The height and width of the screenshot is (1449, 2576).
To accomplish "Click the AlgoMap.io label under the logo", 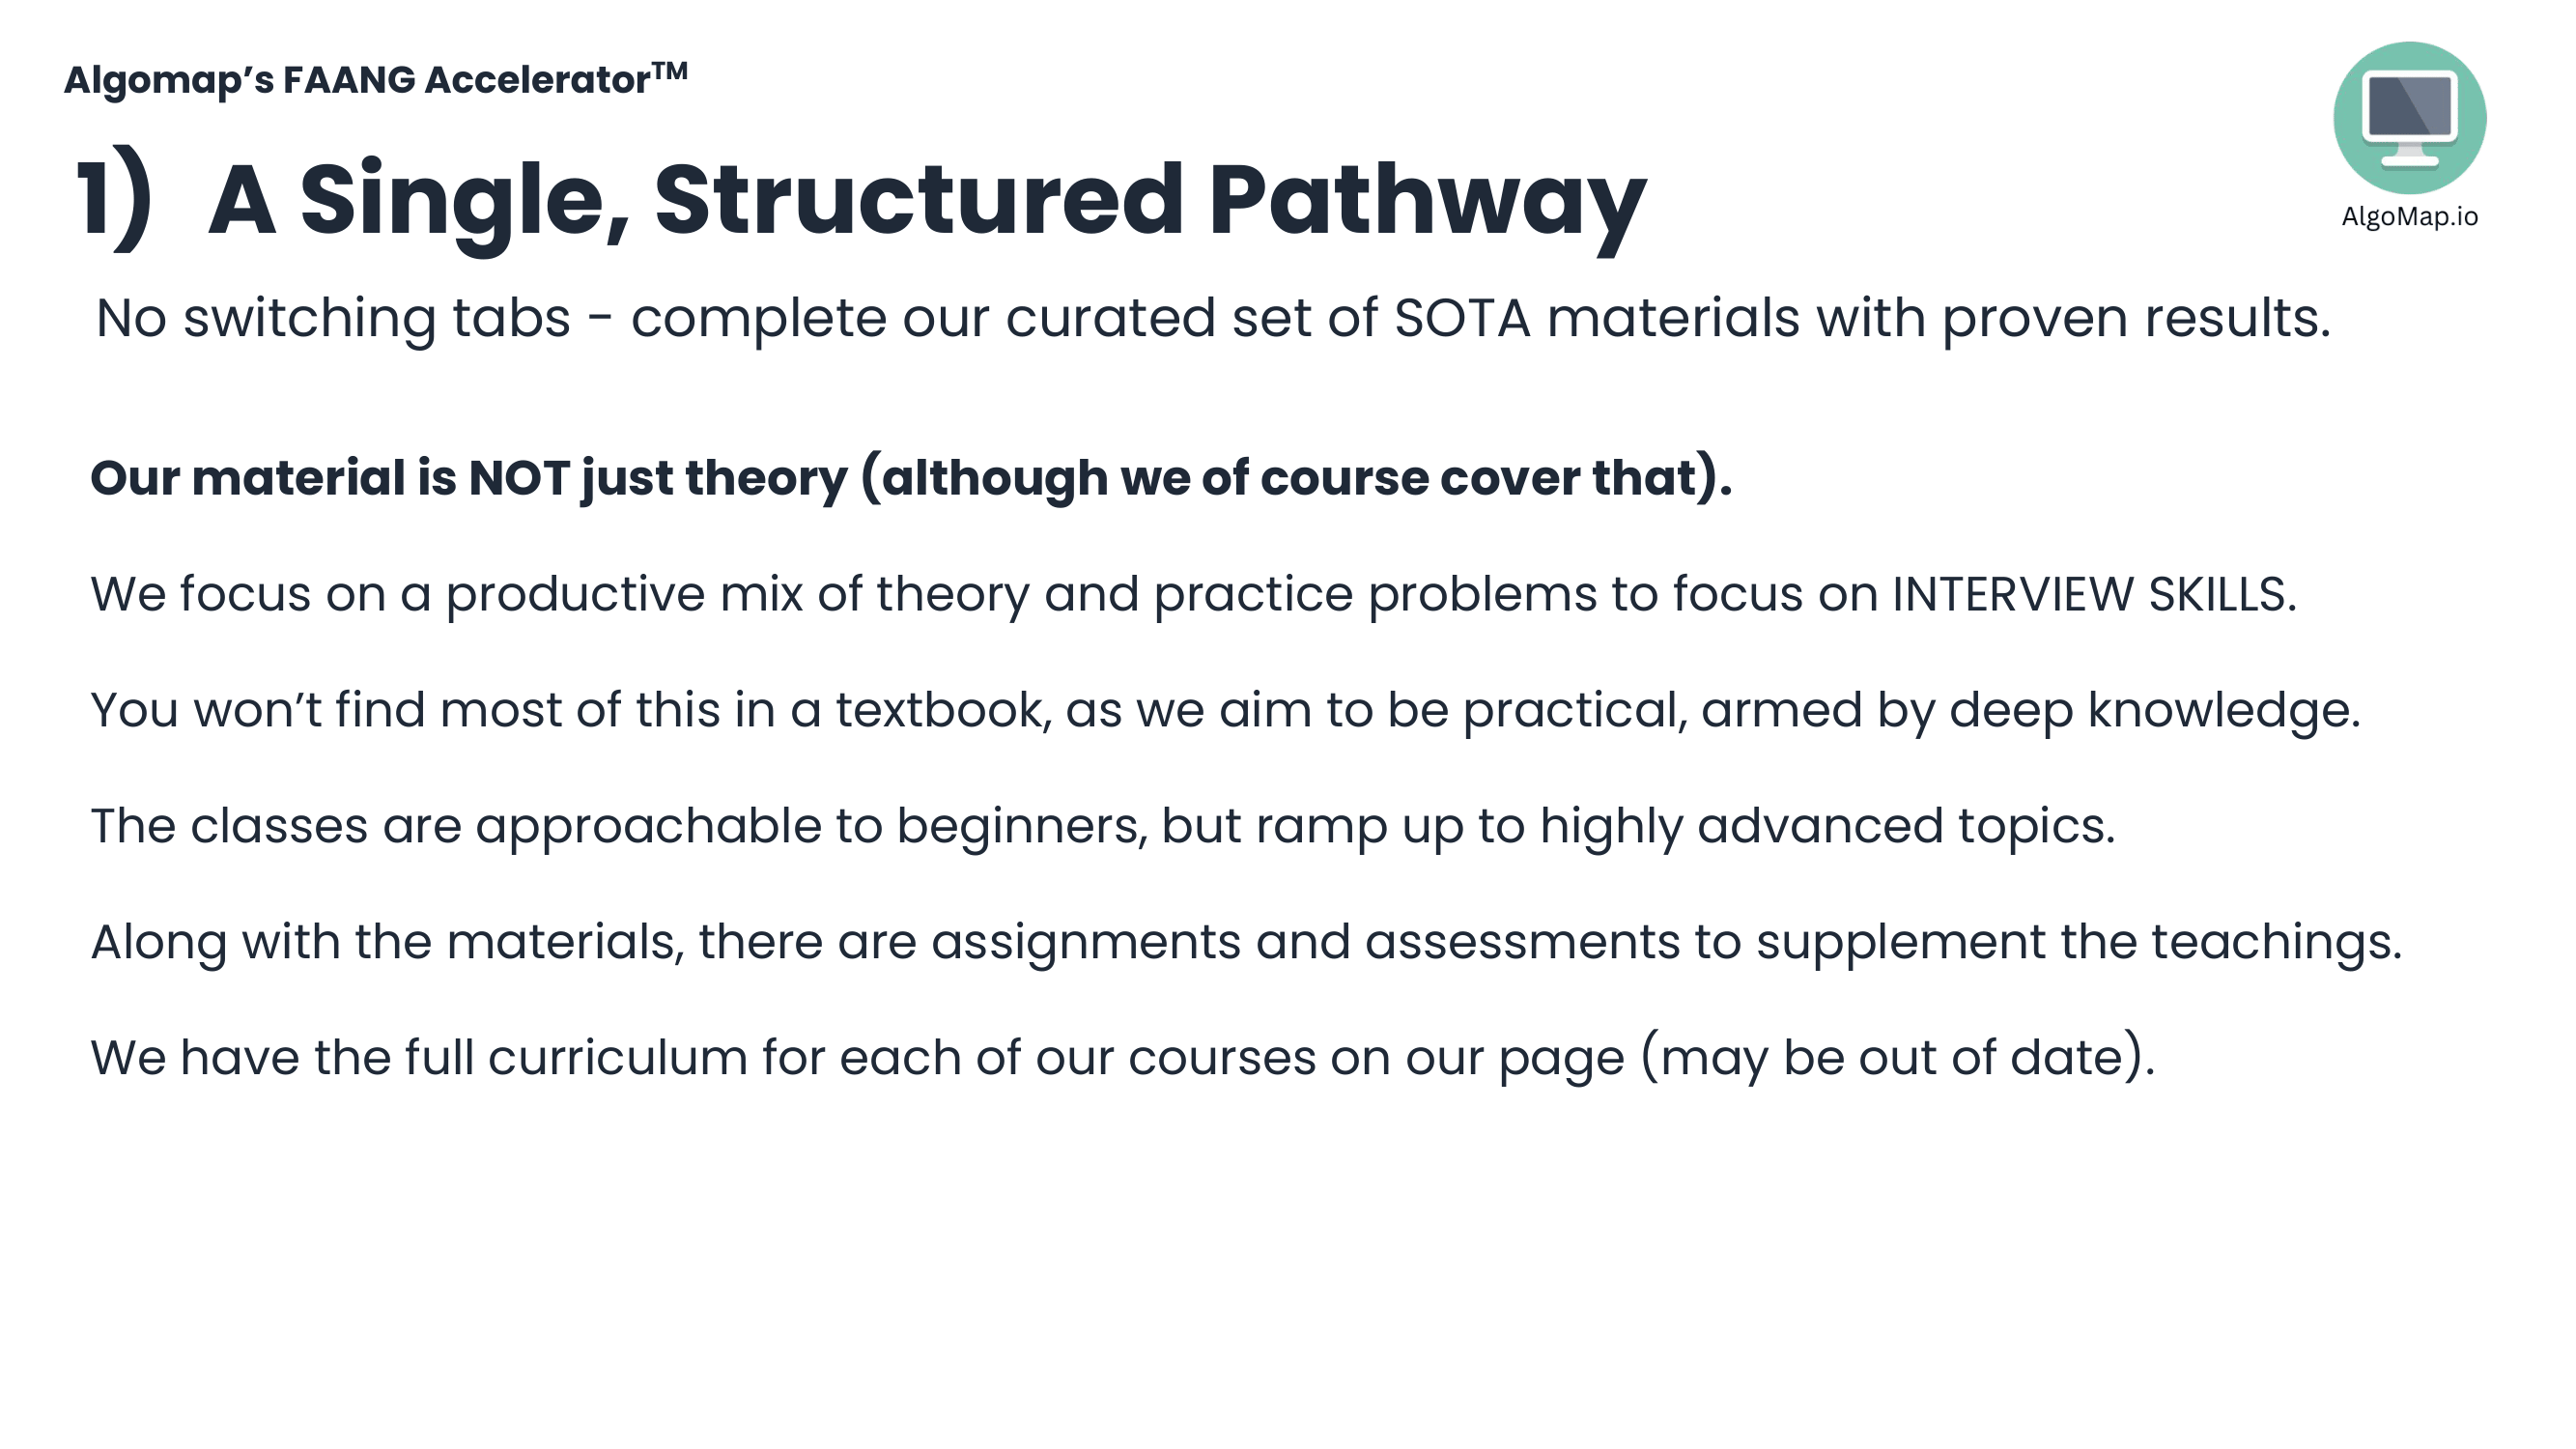I will point(2408,217).
